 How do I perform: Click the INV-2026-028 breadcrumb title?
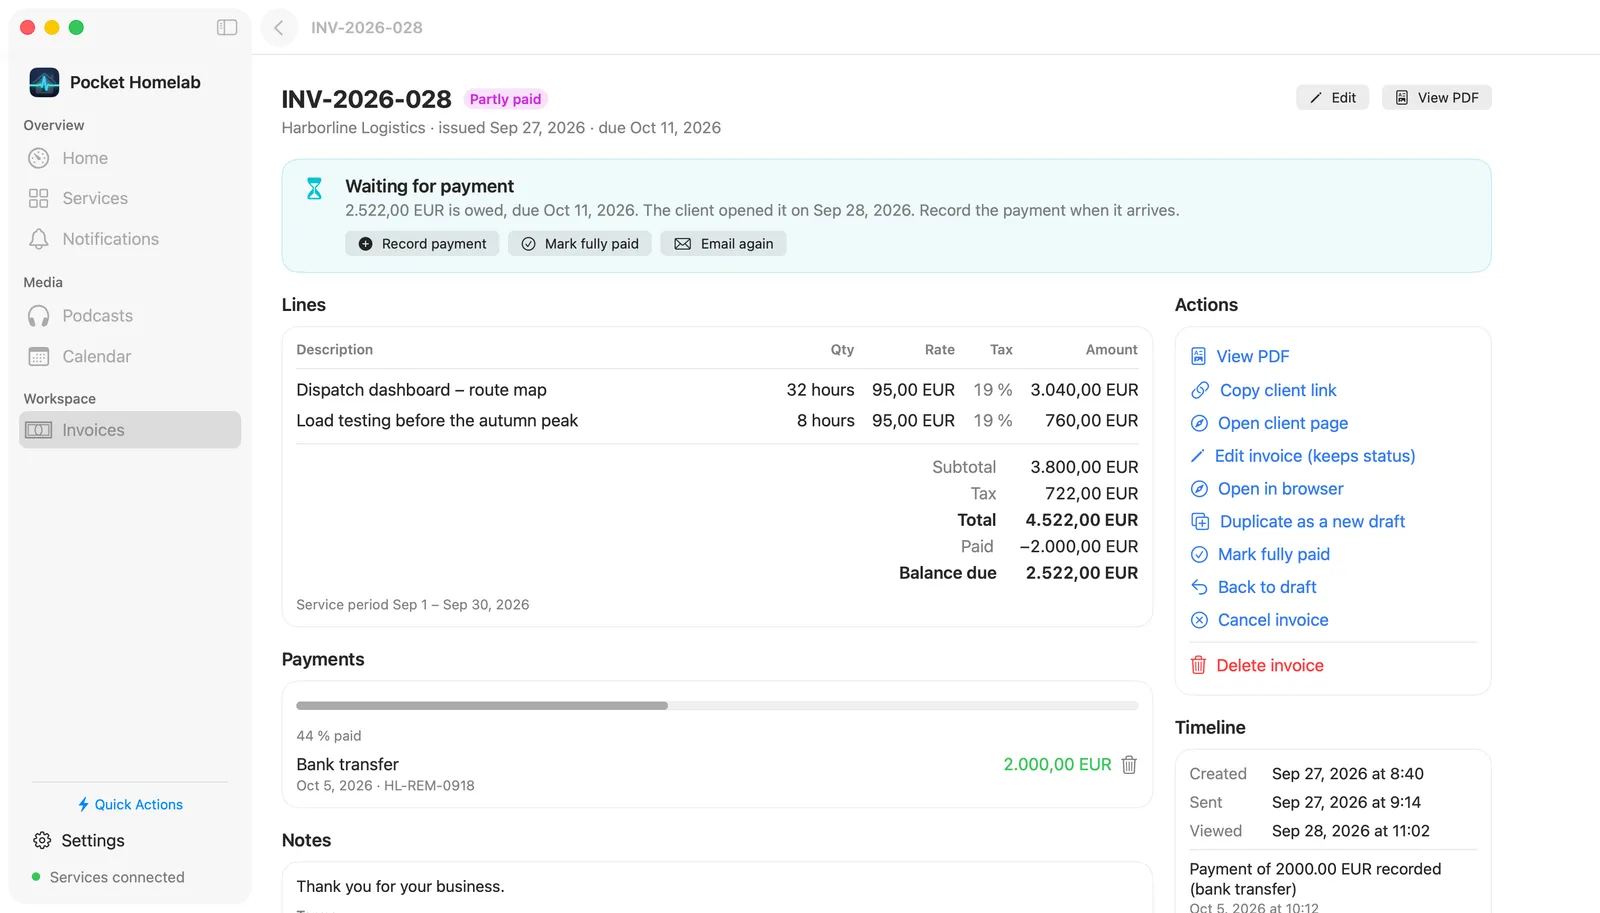click(x=366, y=28)
